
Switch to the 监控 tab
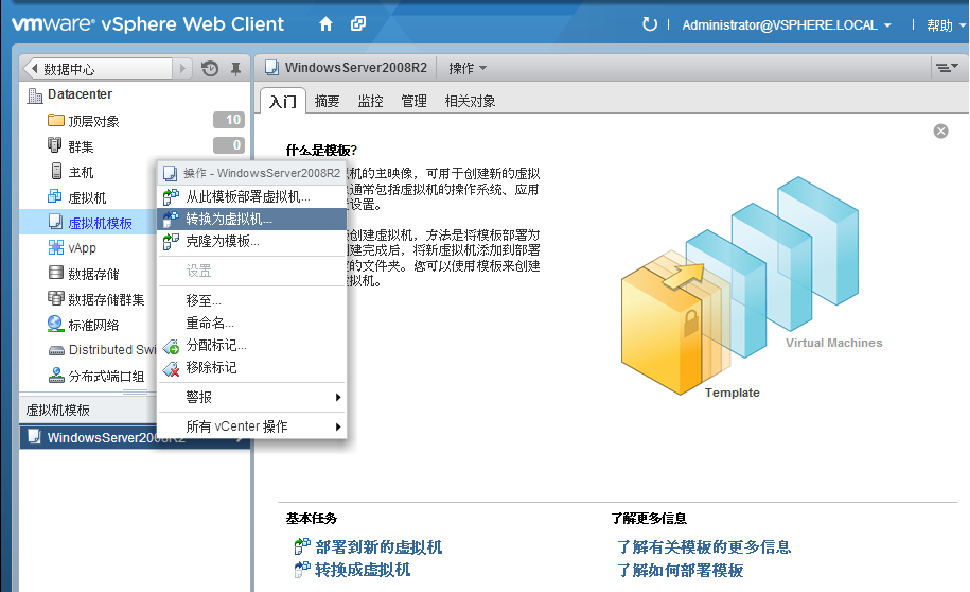(x=371, y=101)
